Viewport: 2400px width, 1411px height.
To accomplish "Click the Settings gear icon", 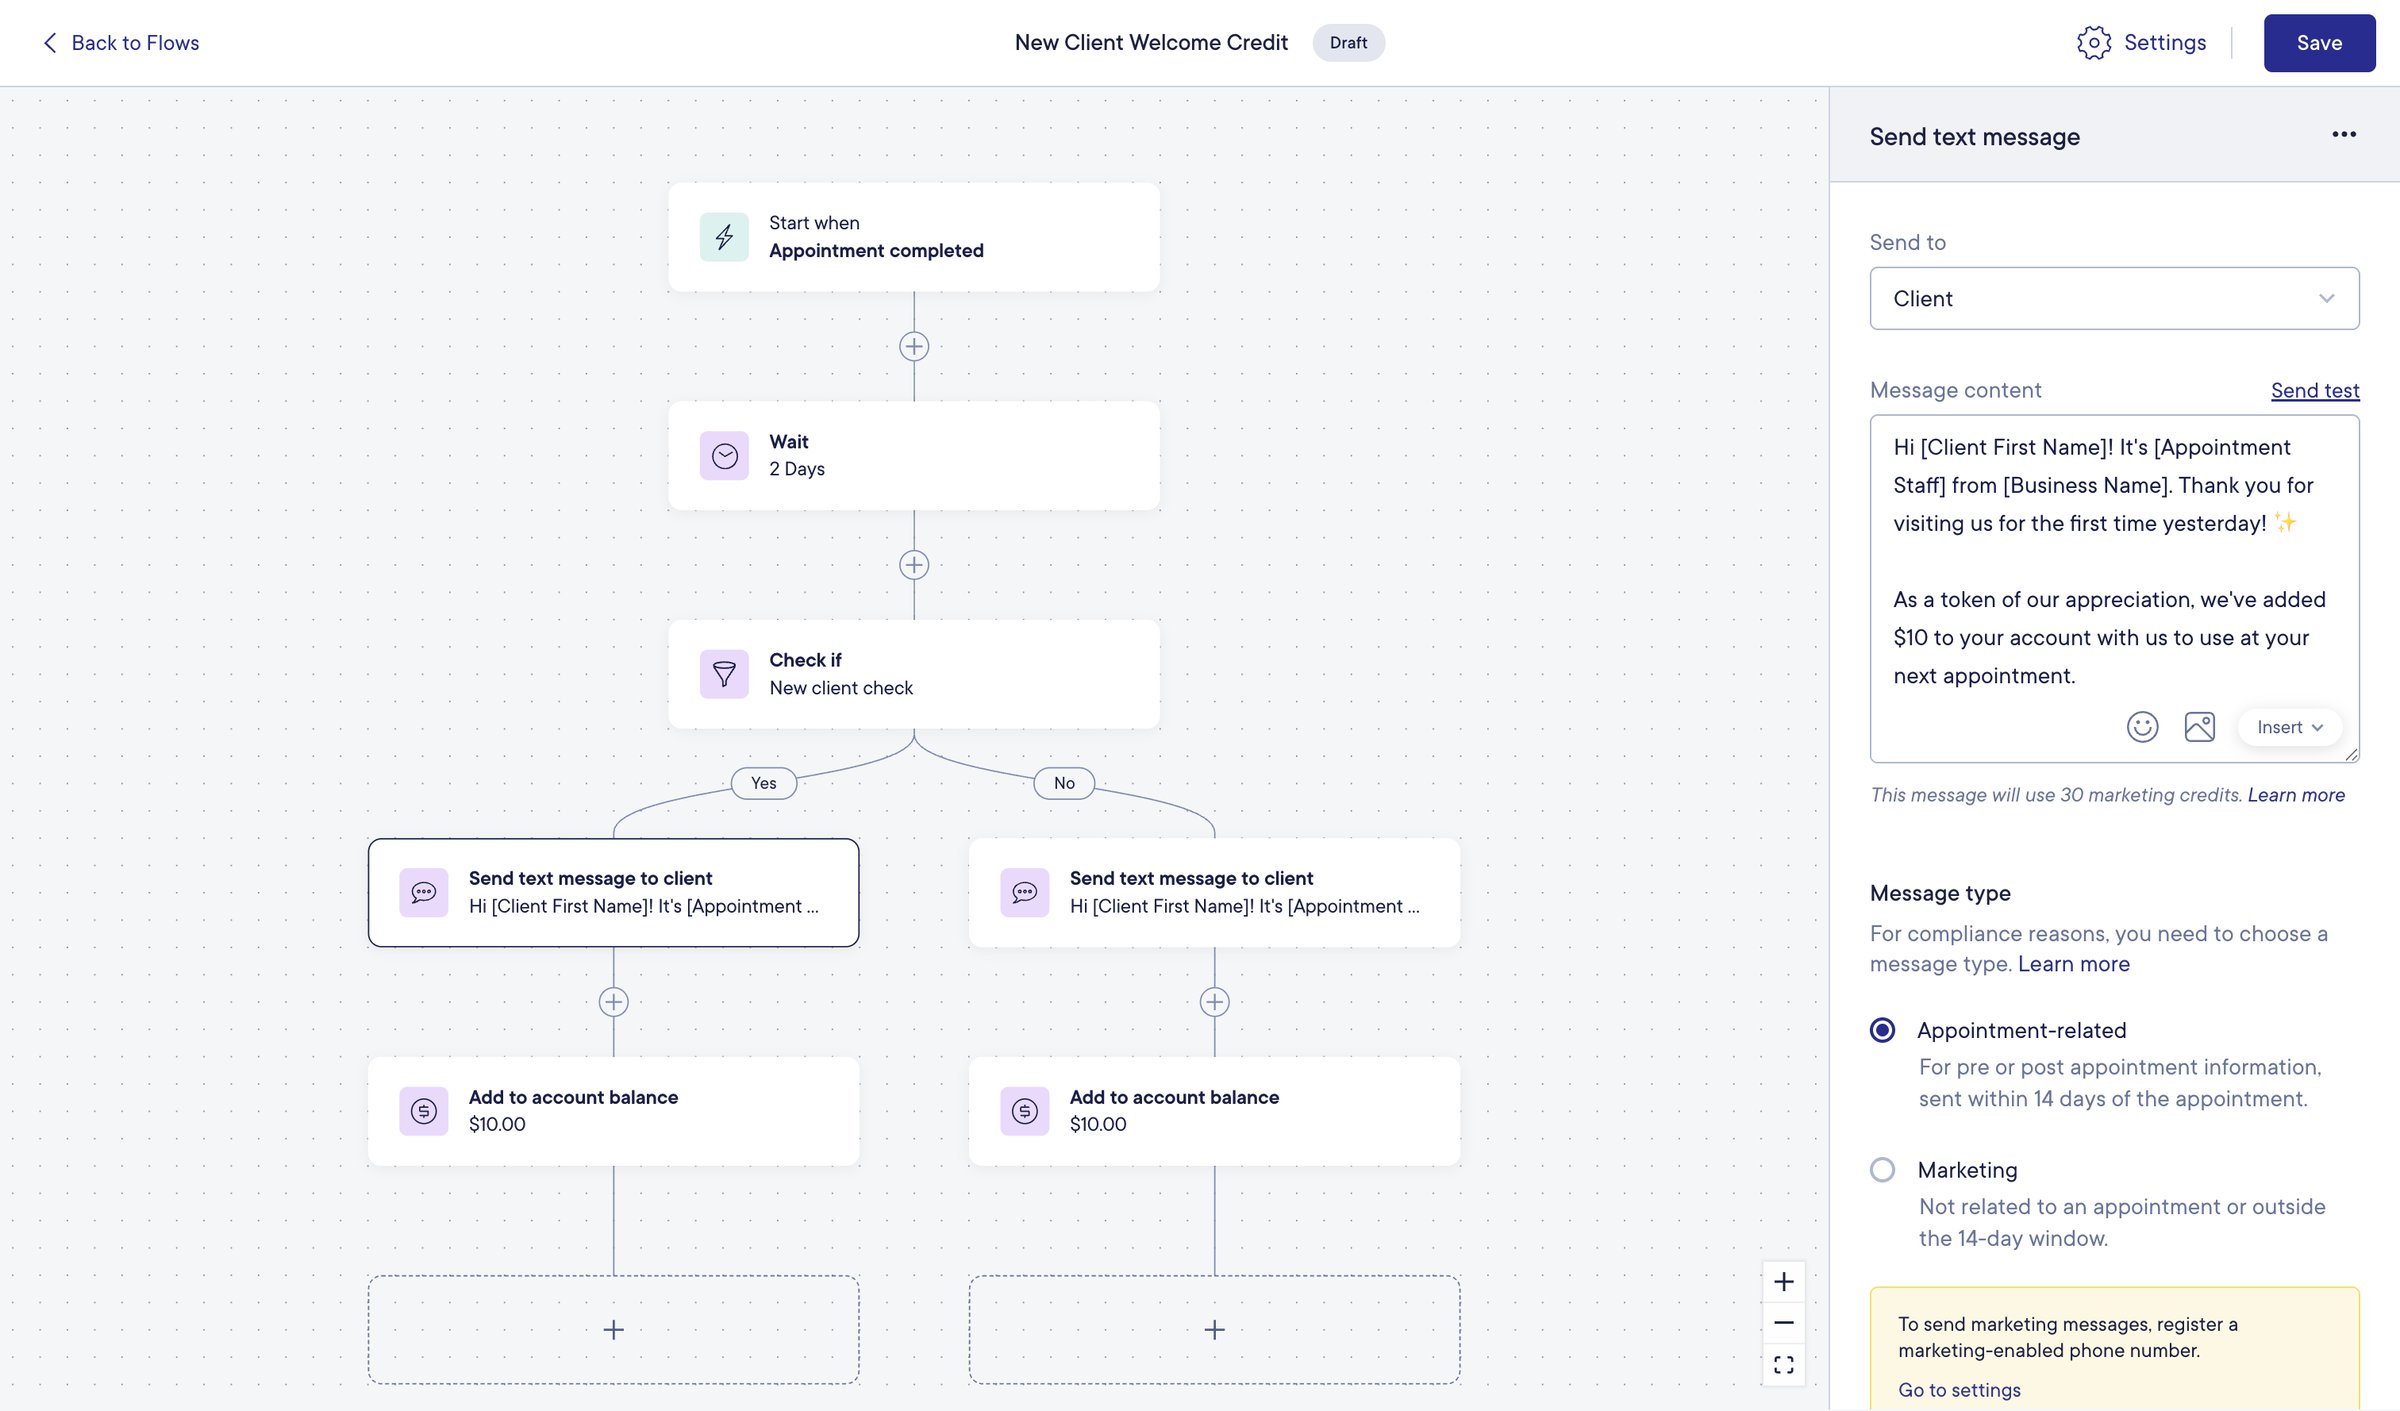I will pyautogui.click(x=2094, y=43).
